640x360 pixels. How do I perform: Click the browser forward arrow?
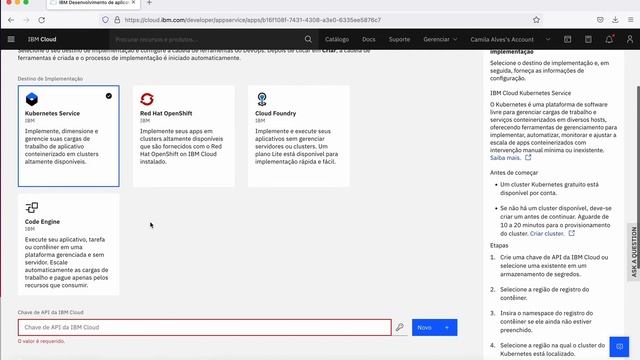[x=27, y=20]
